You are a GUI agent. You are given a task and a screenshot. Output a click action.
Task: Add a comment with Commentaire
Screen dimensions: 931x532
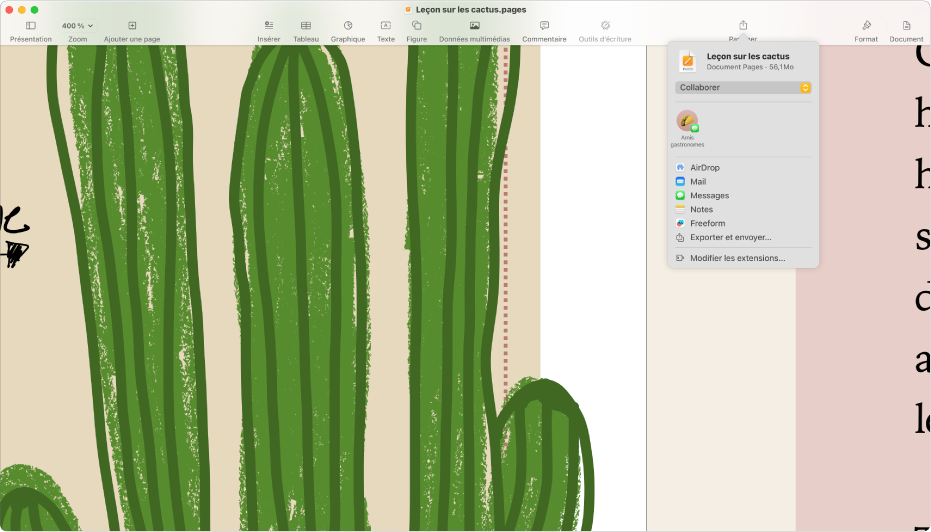point(544,30)
